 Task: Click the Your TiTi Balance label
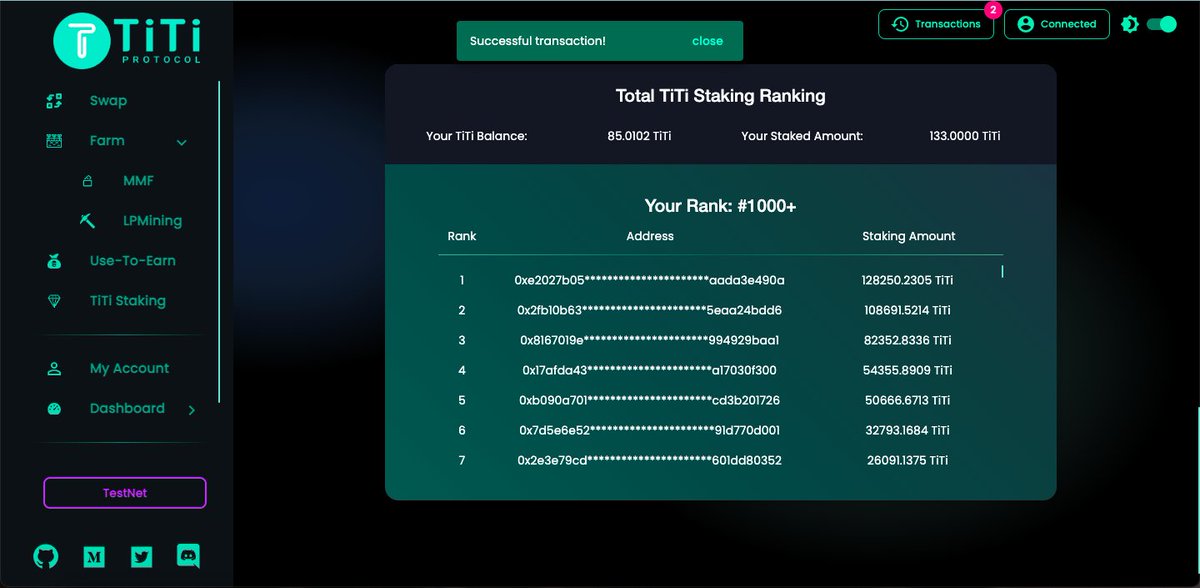click(x=476, y=136)
